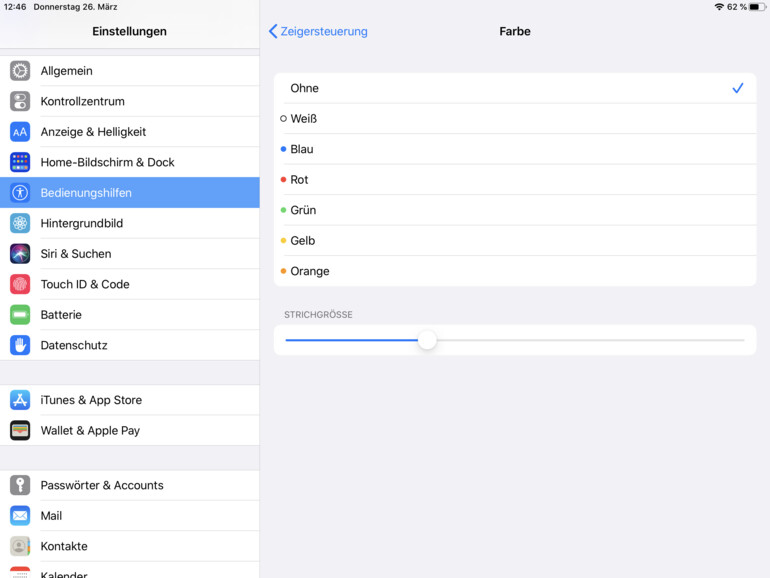The width and height of the screenshot is (770, 578).
Task: Open Mail settings entry
Action: (51, 516)
